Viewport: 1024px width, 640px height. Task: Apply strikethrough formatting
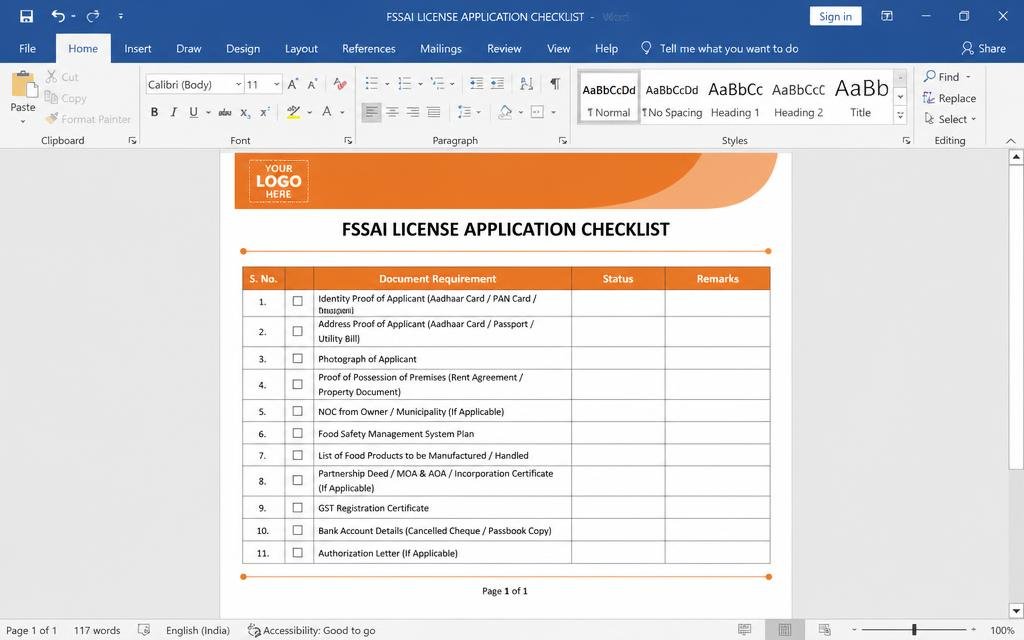point(225,112)
